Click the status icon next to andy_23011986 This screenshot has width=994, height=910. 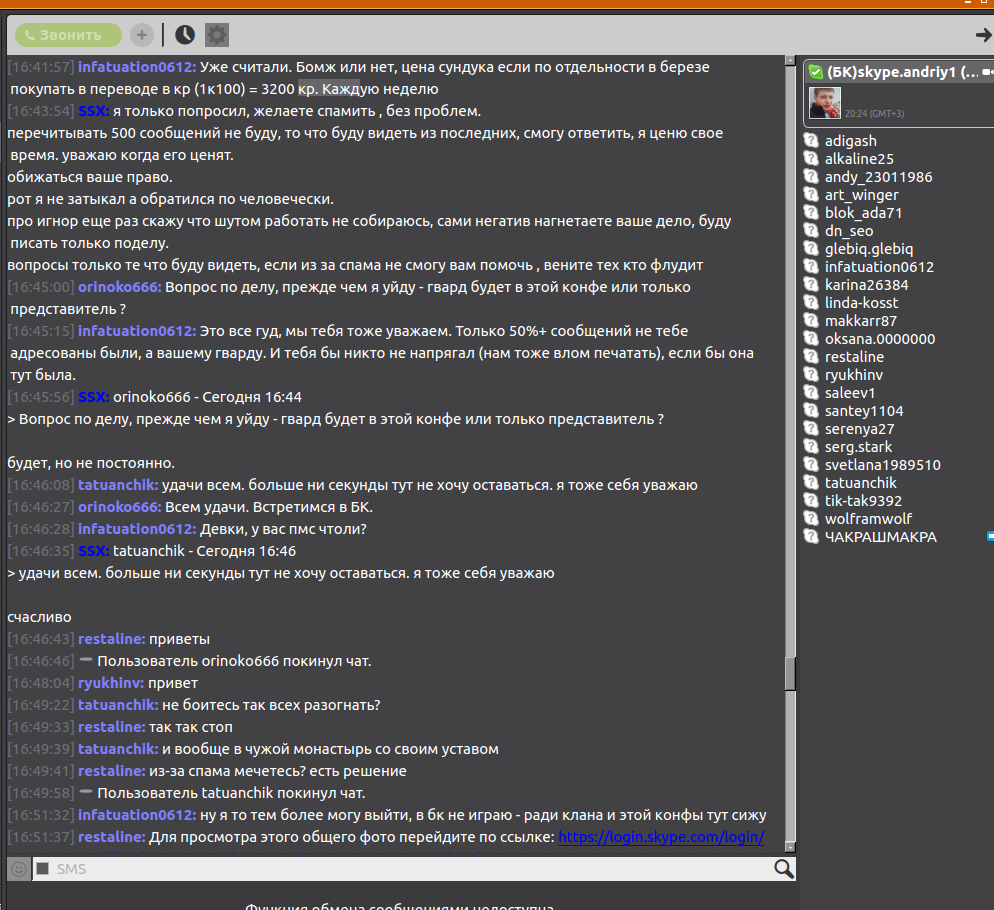tap(811, 176)
